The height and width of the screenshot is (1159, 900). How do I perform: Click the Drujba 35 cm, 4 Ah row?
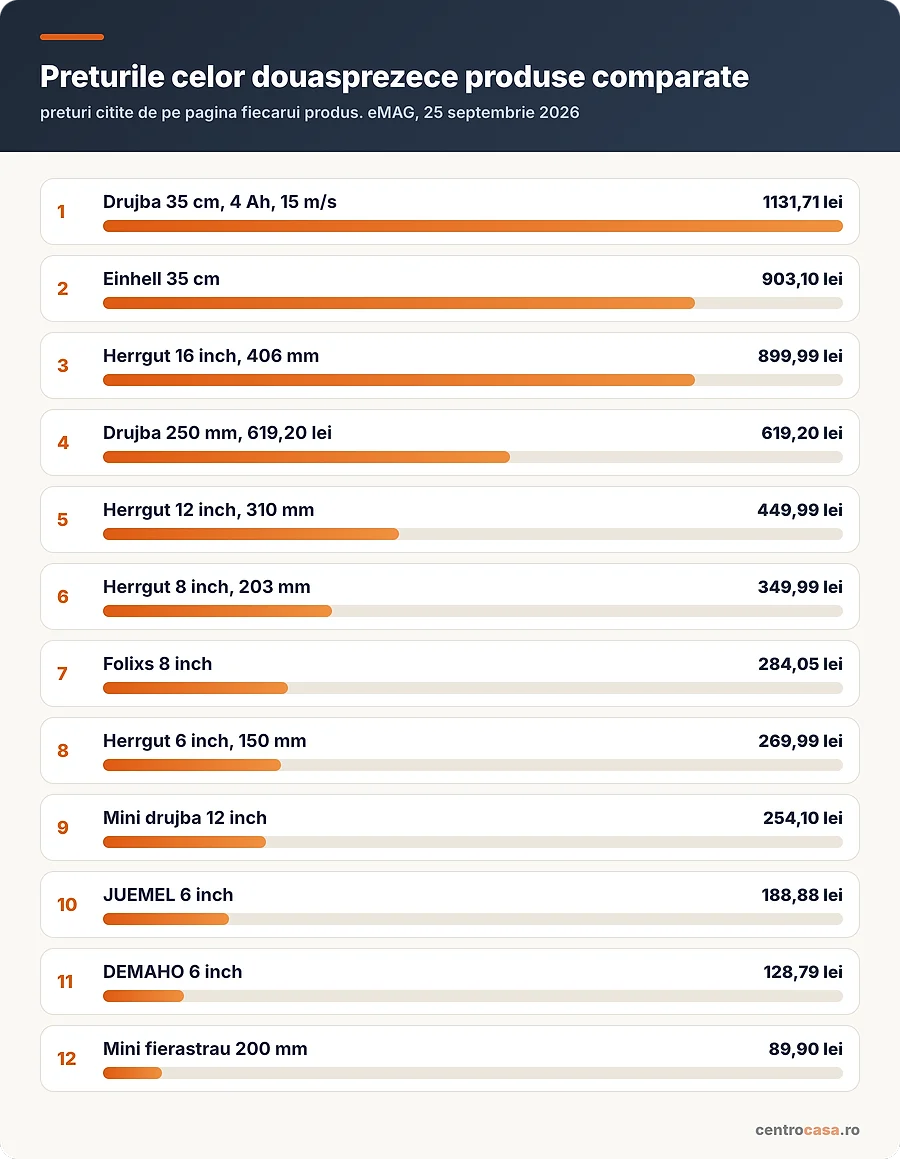(449, 211)
